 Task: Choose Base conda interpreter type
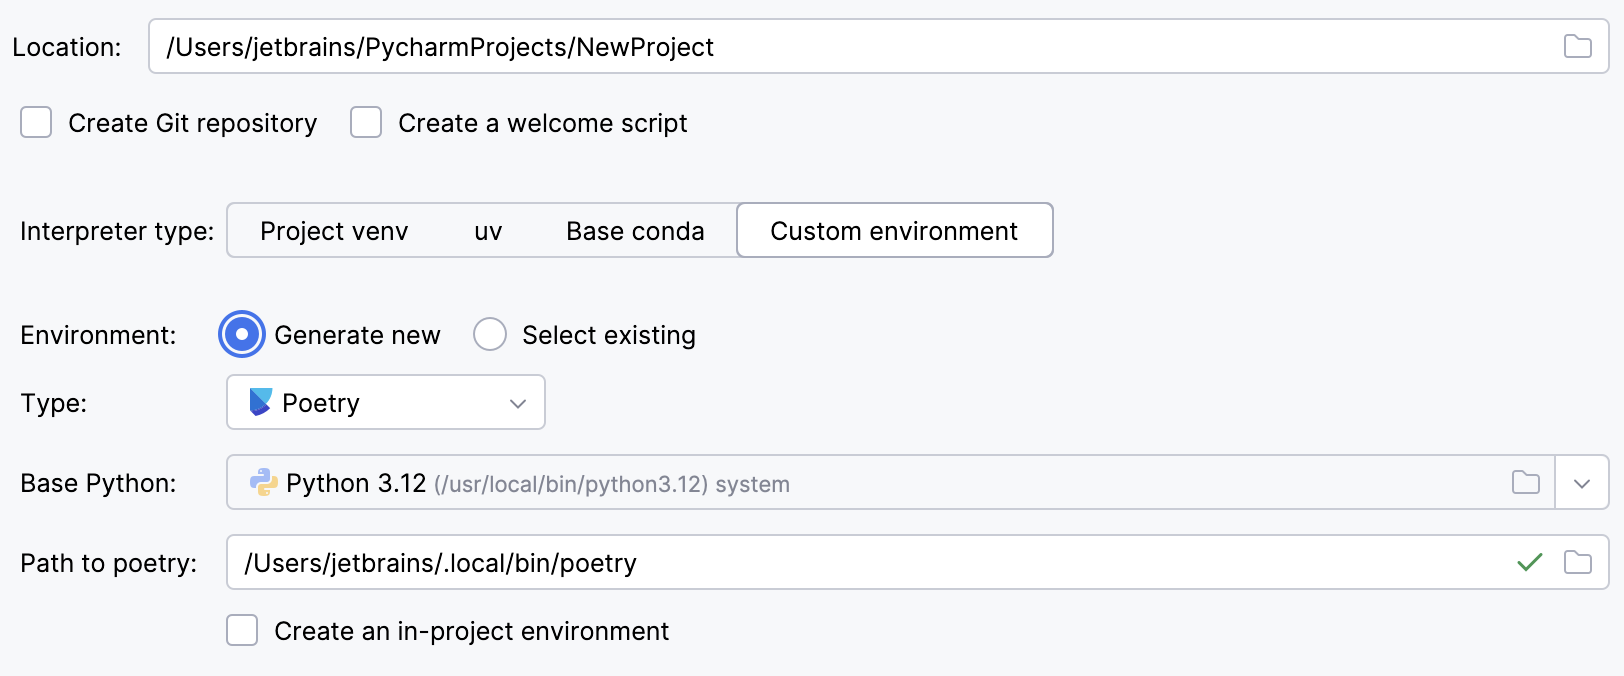[x=635, y=231]
